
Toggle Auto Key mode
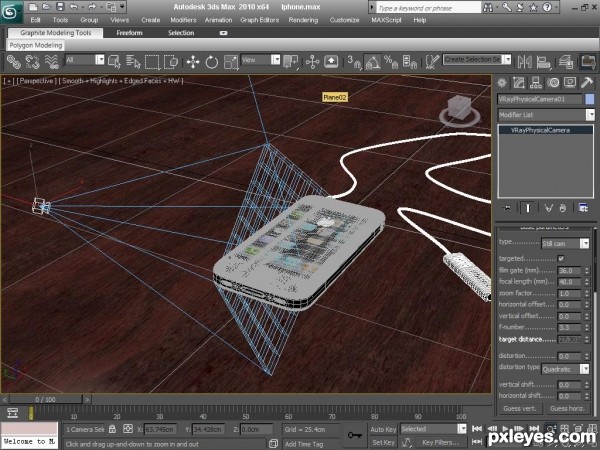click(x=383, y=429)
